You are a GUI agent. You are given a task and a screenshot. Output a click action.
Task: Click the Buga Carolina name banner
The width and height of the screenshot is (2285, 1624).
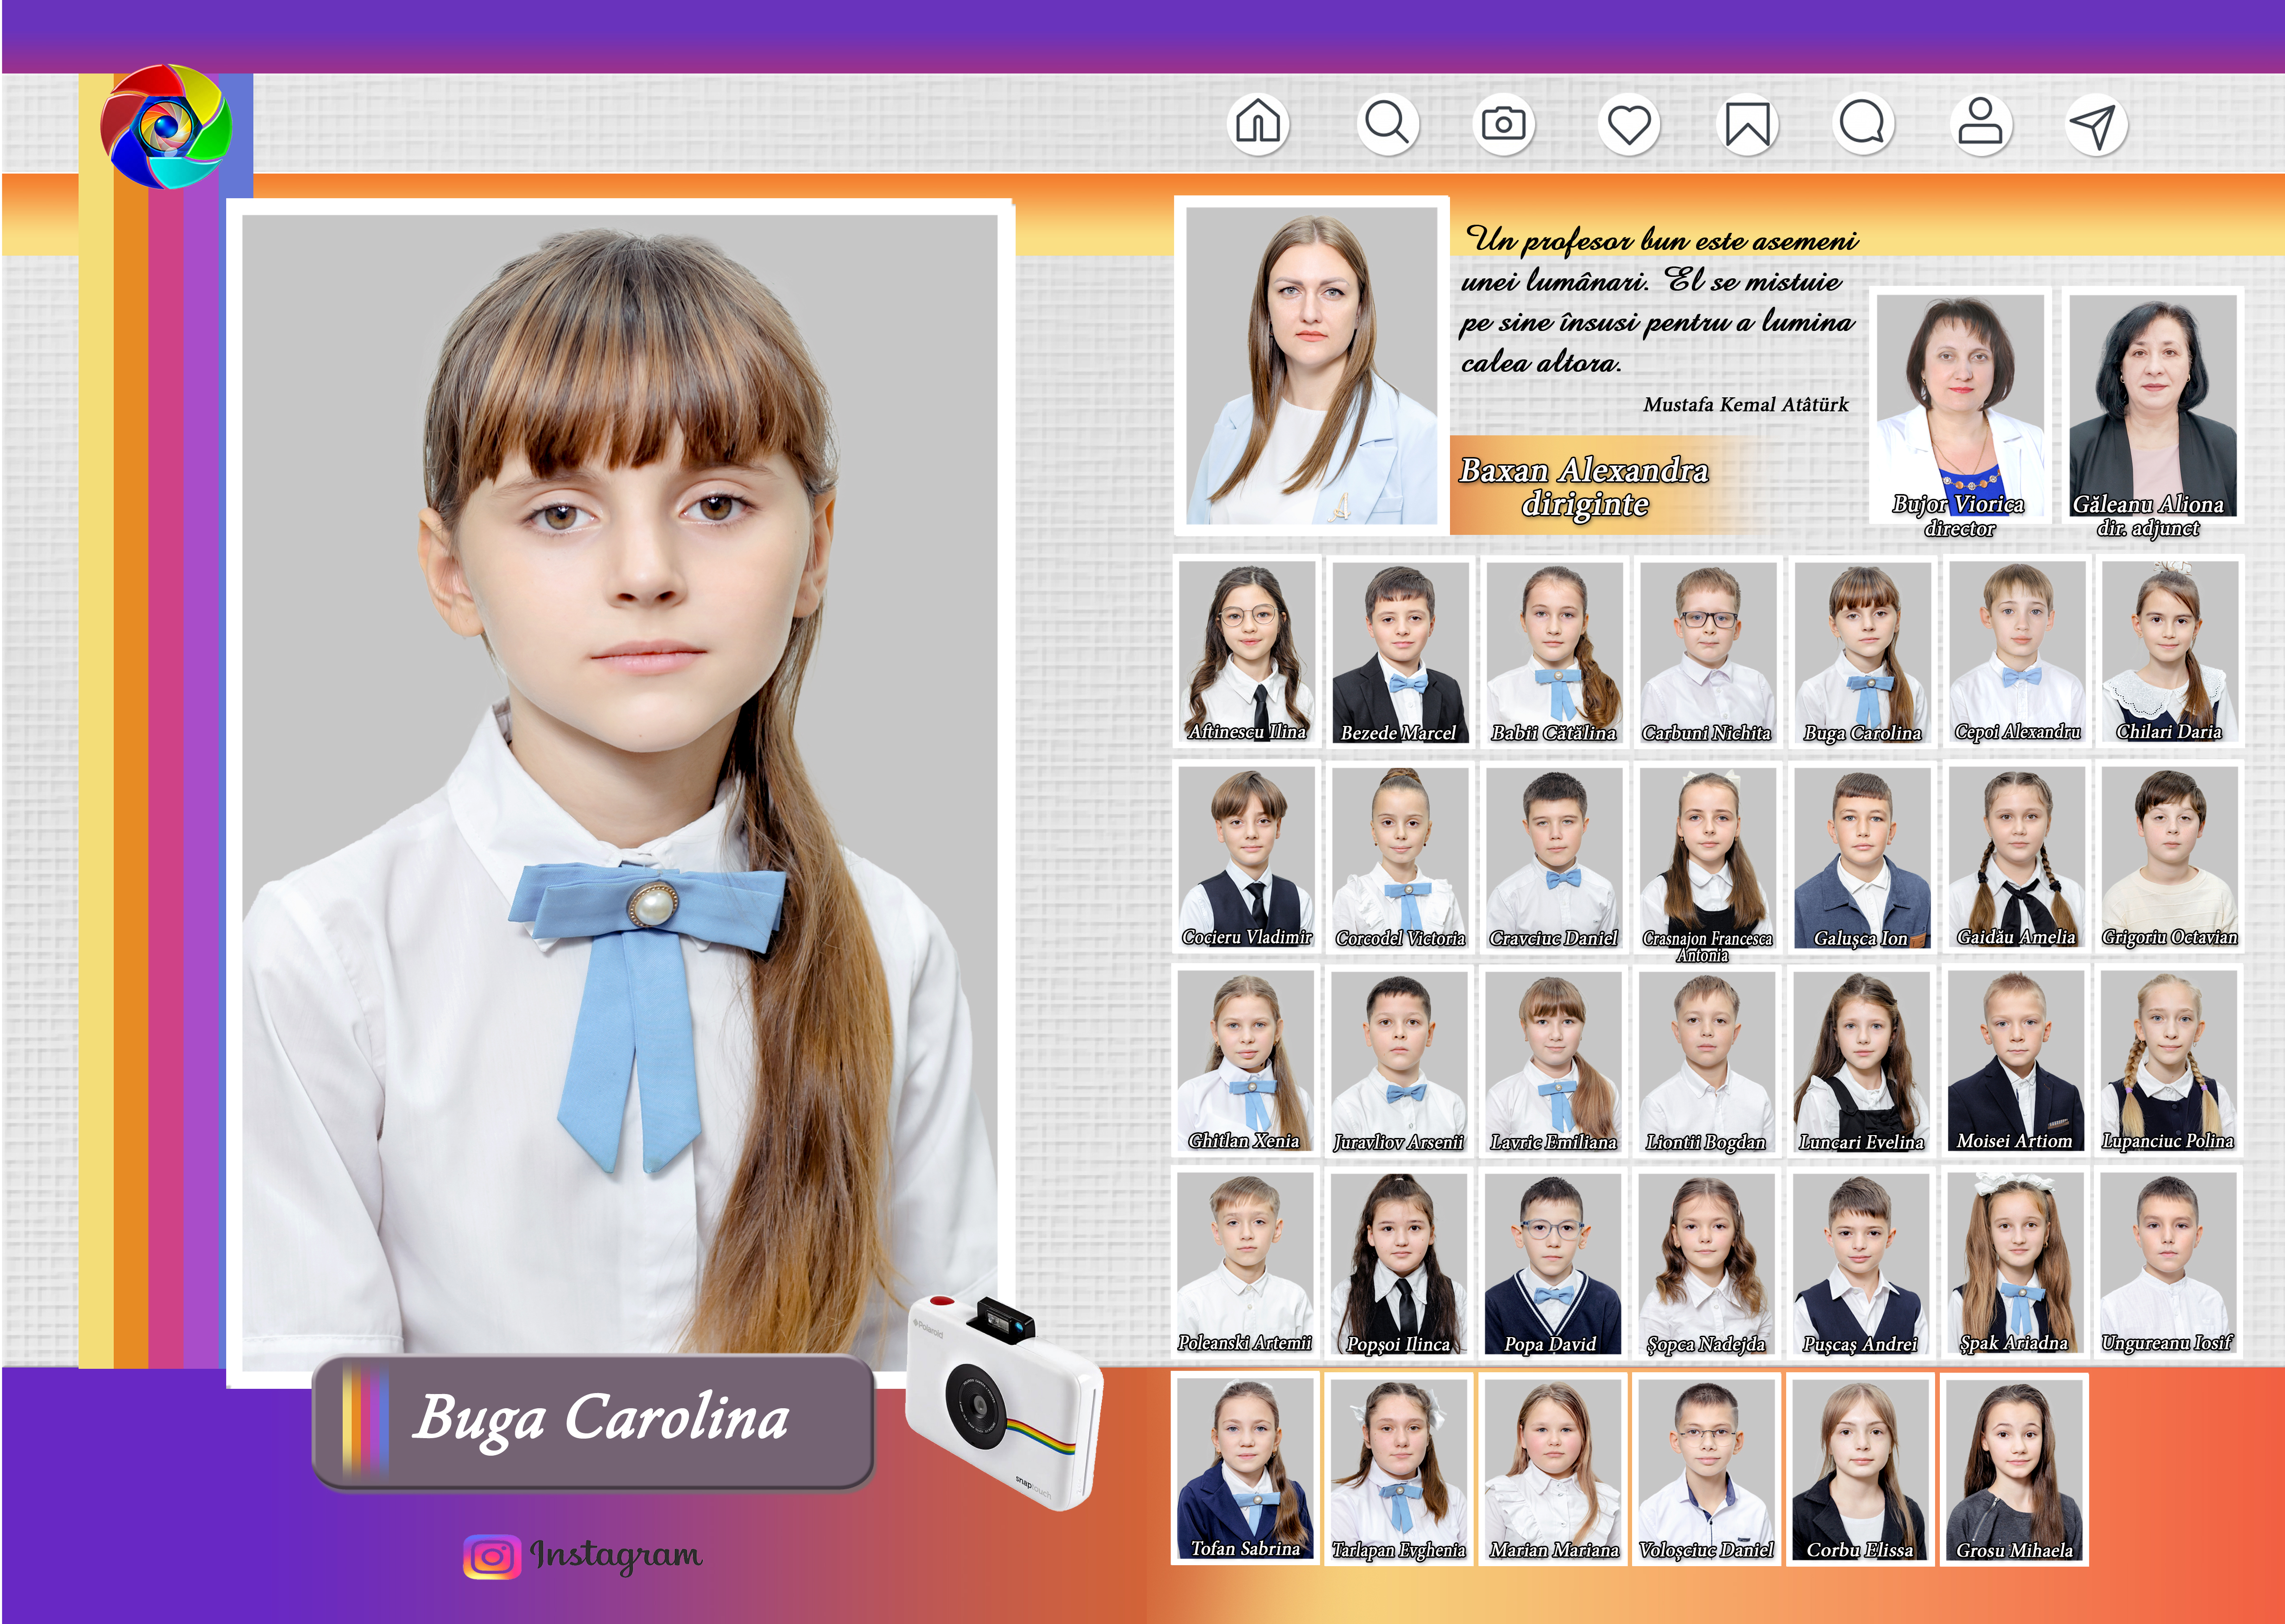[x=594, y=1421]
